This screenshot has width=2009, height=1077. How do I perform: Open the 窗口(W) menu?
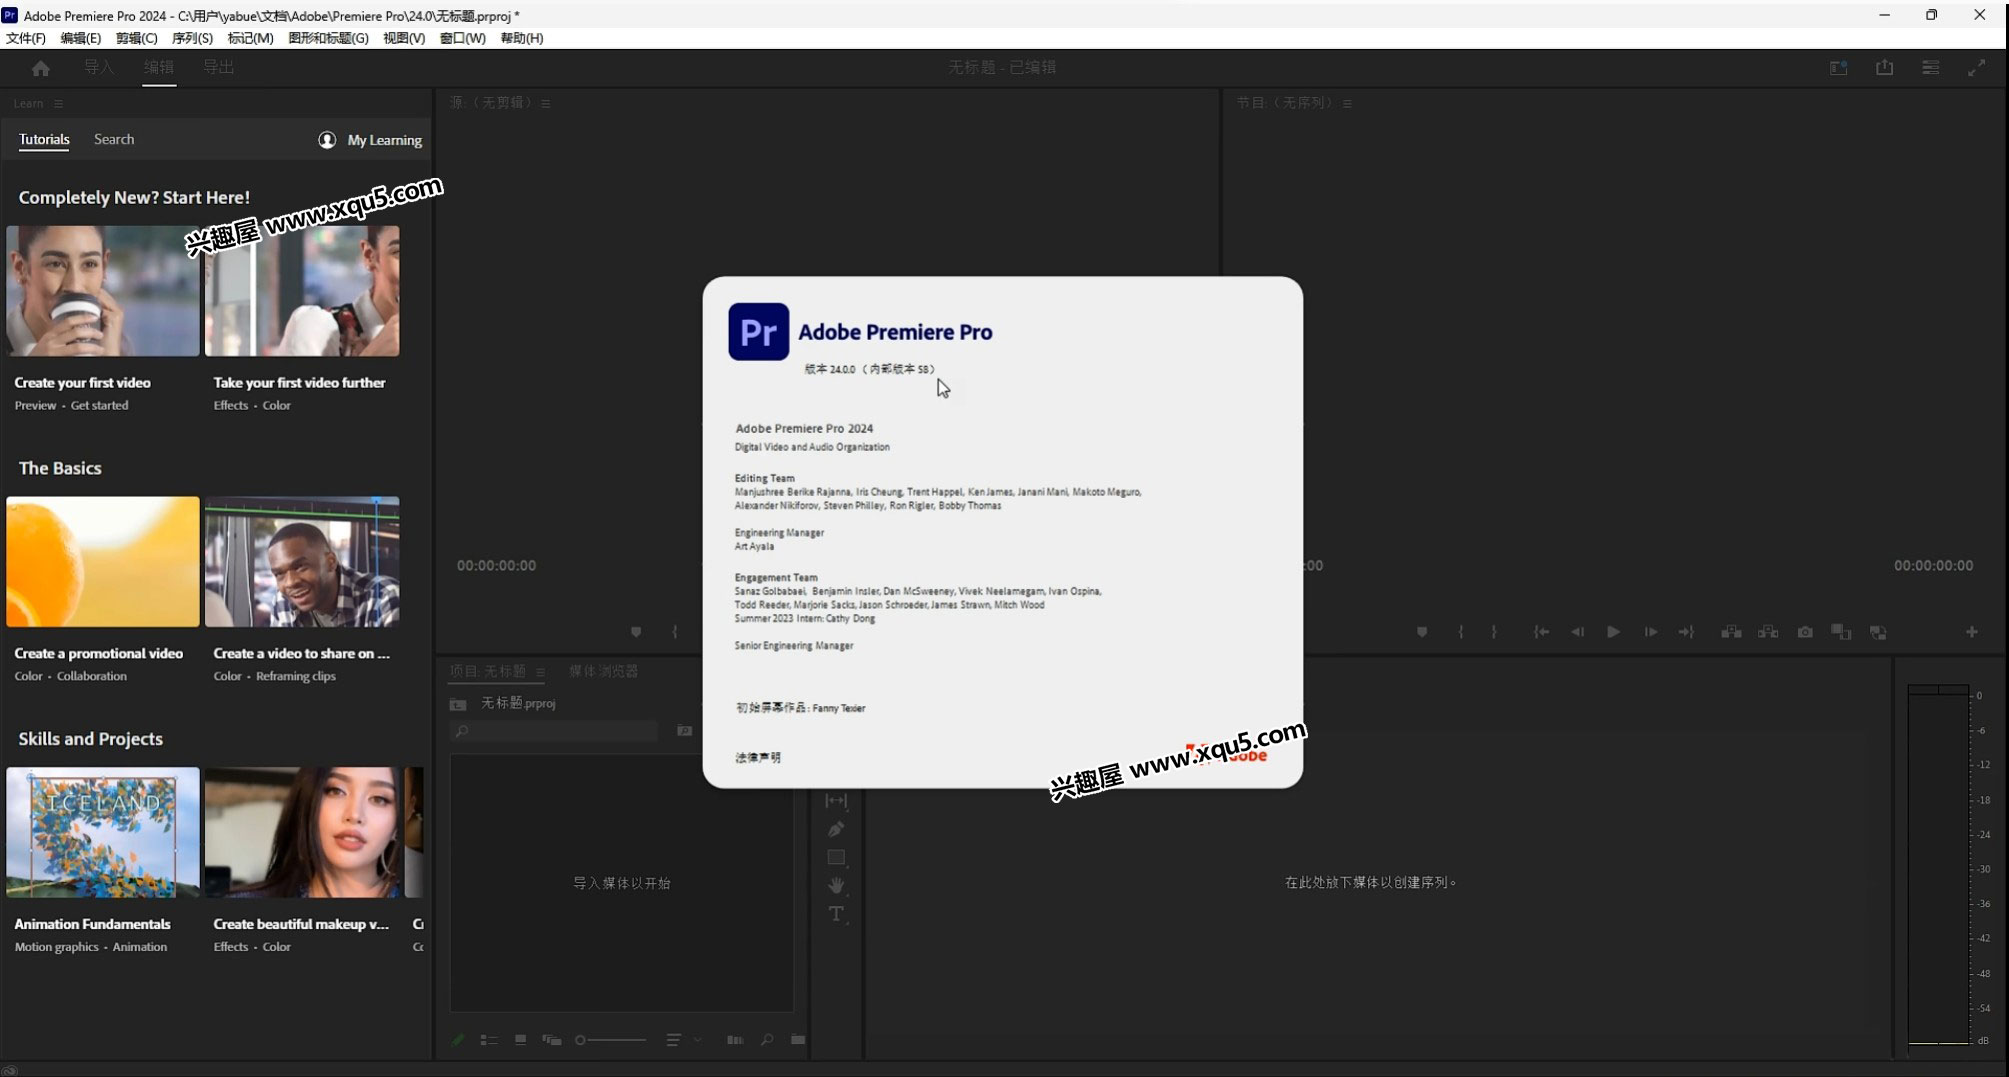point(463,38)
